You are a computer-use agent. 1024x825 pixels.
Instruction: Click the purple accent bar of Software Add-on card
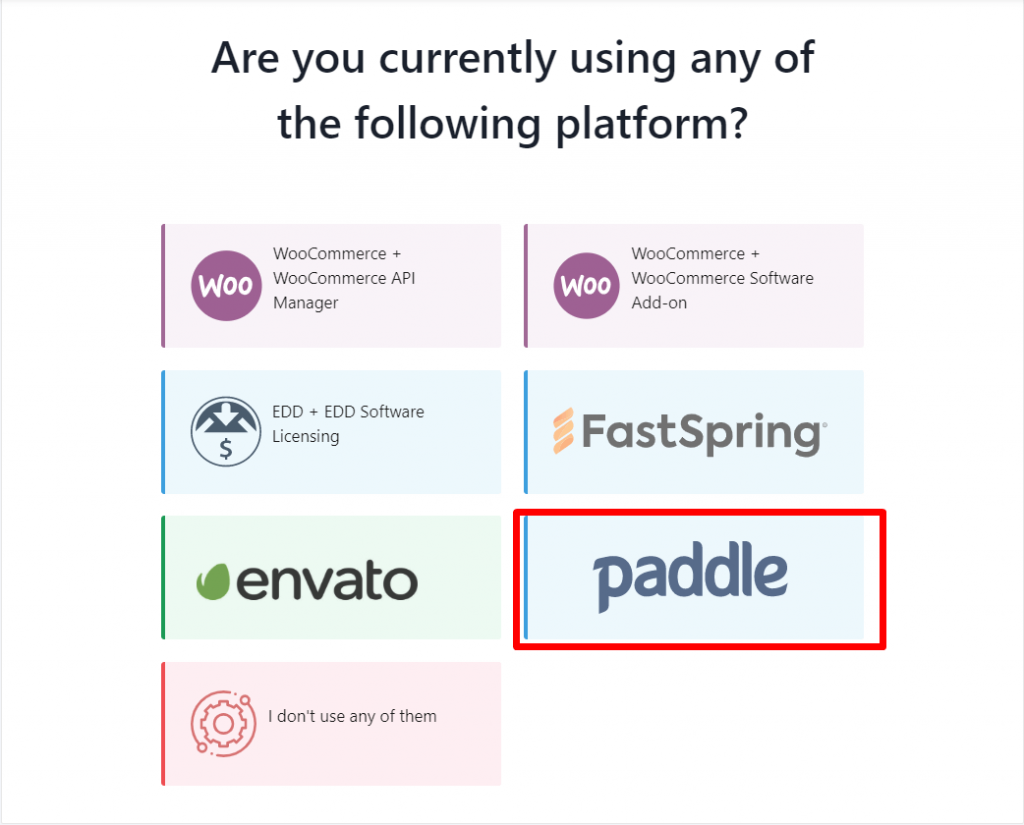coord(526,285)
